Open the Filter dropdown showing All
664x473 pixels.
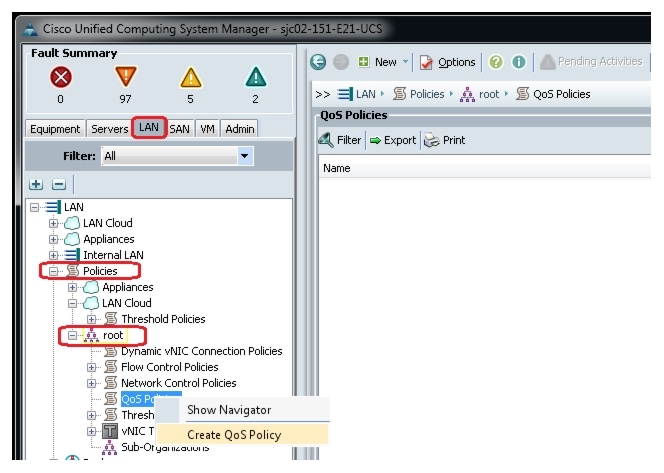pos(177,156)
